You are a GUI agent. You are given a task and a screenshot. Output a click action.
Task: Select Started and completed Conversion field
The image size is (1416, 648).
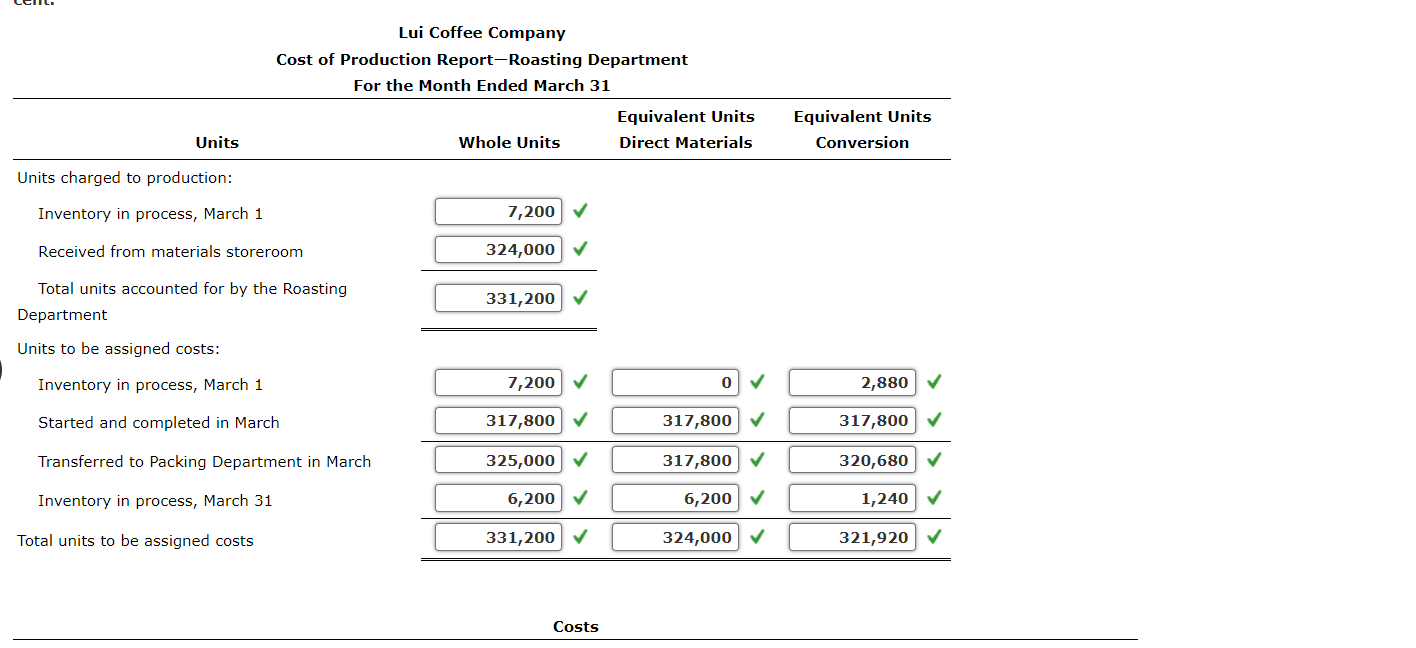click(852, 420)
